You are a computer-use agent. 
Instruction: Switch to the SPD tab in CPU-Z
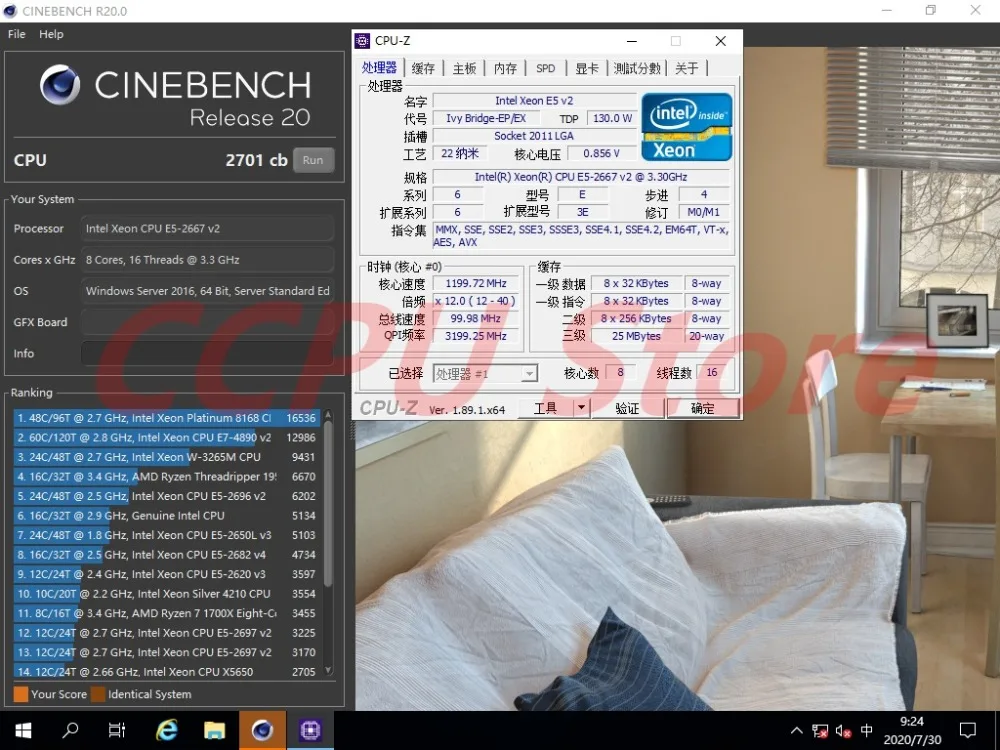tap(545, 68)
